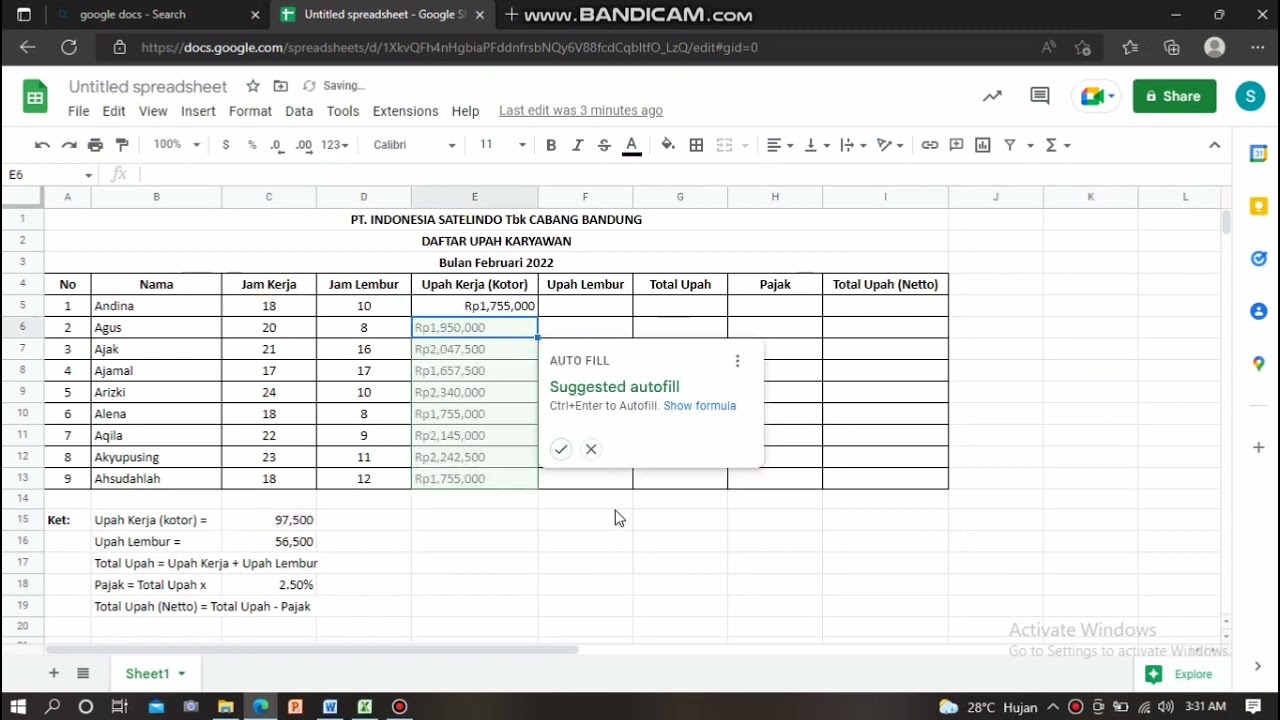
Task: Click the Insert comment icon
Action: click(x=956, y=145)
